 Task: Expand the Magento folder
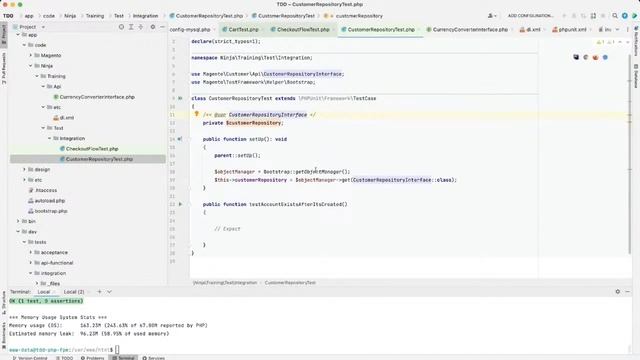point(31,56)
